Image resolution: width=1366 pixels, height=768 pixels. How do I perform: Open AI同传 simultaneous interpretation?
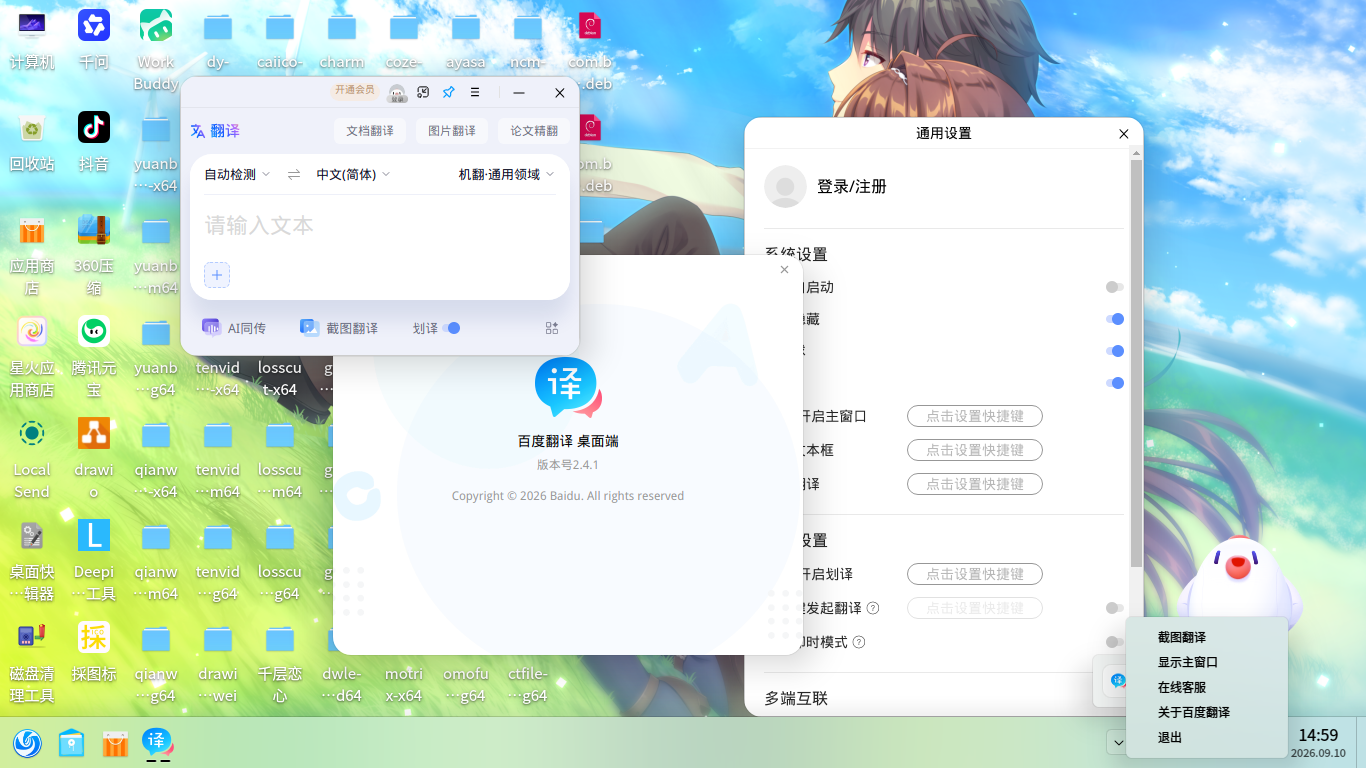click(x=234, y=328)
